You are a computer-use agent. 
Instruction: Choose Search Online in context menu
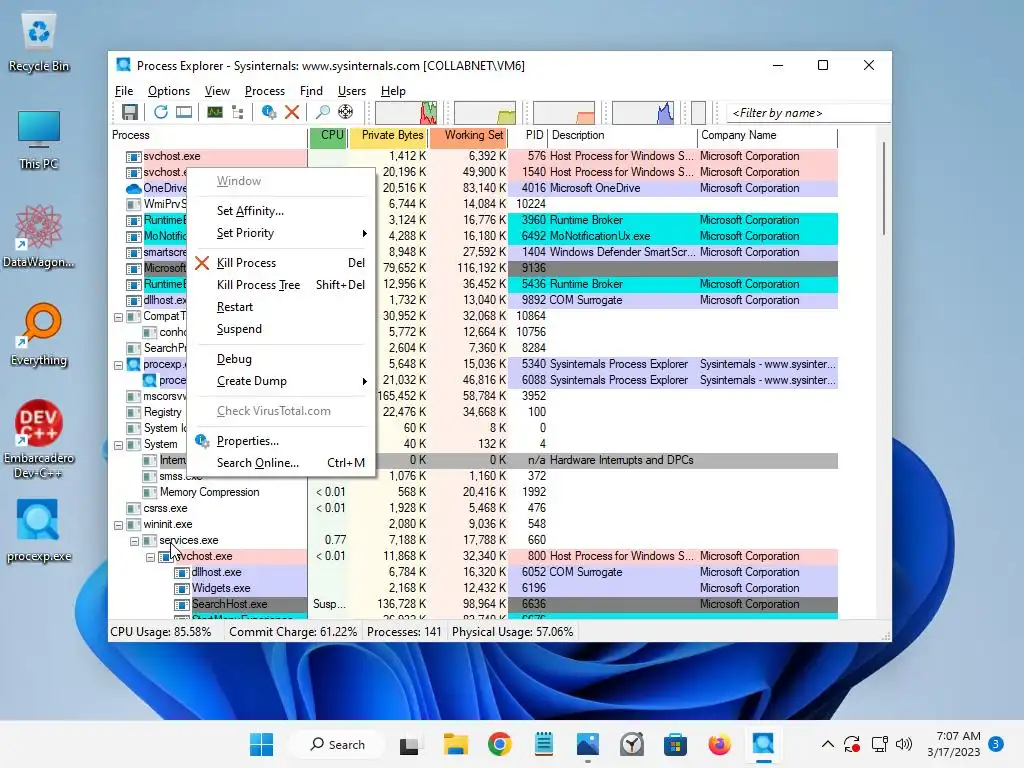[x=281, y=463]
